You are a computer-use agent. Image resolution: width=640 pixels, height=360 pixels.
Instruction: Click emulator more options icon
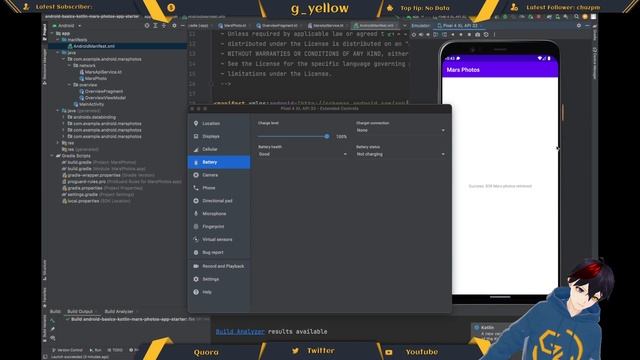pos(494,35)
